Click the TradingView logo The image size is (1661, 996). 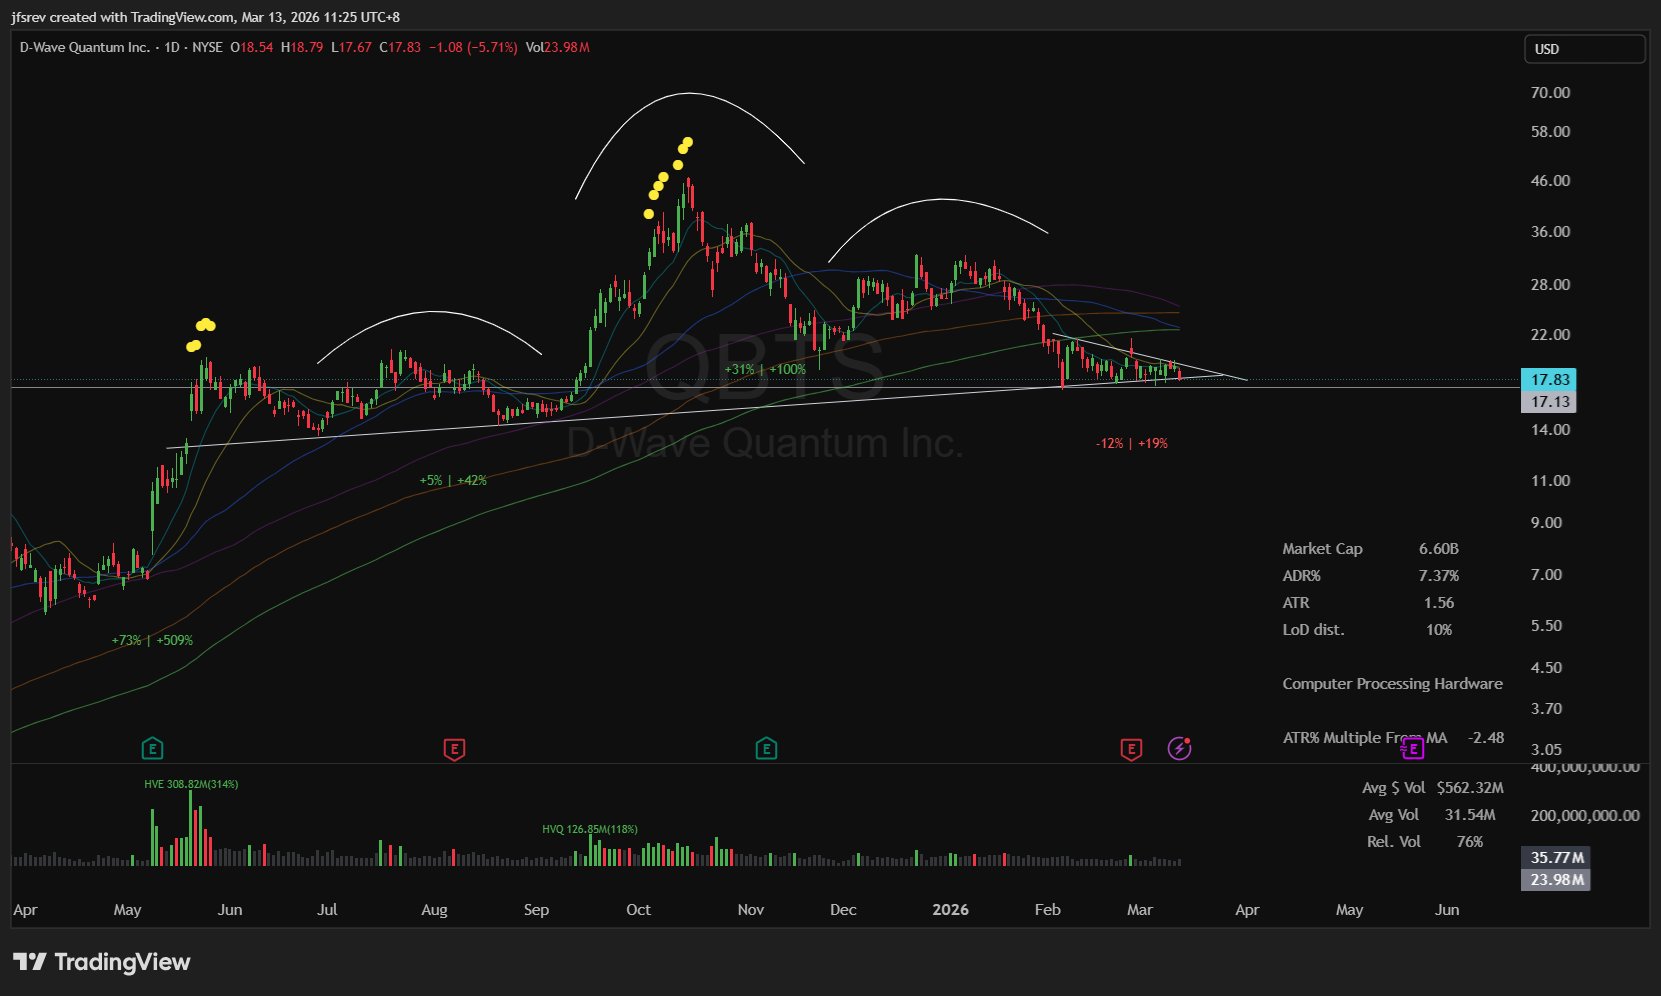[101, 962]
